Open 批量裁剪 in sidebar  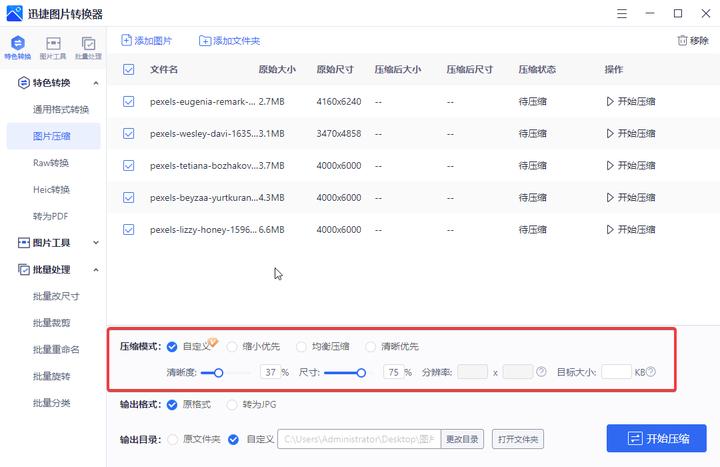(x=51, y=323)
